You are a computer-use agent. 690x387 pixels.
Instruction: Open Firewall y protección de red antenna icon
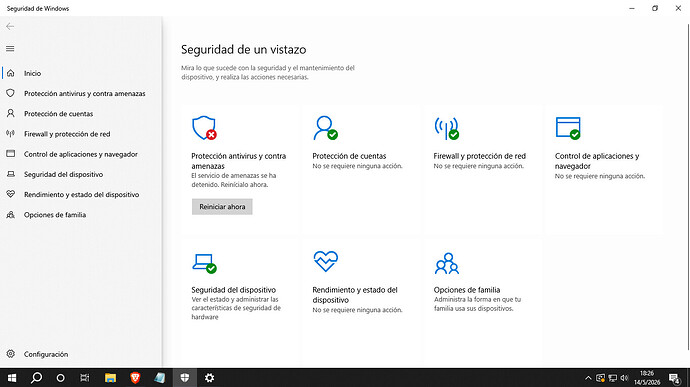[446, 128]
